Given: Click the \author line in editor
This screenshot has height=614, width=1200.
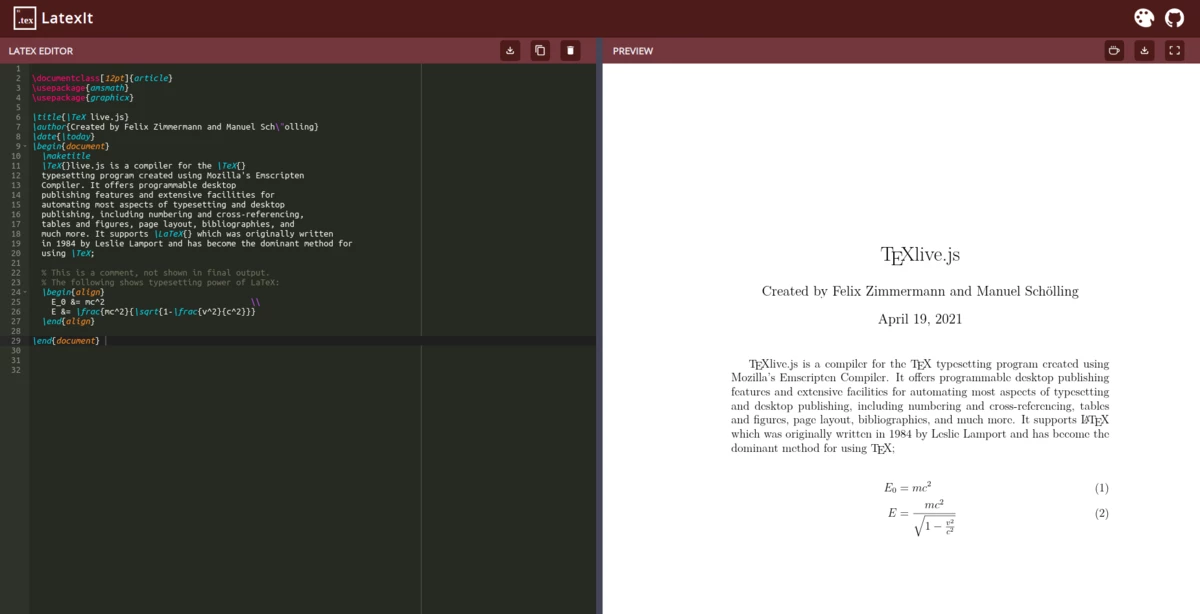Looking at the screenshot, I should click(176, 127).
